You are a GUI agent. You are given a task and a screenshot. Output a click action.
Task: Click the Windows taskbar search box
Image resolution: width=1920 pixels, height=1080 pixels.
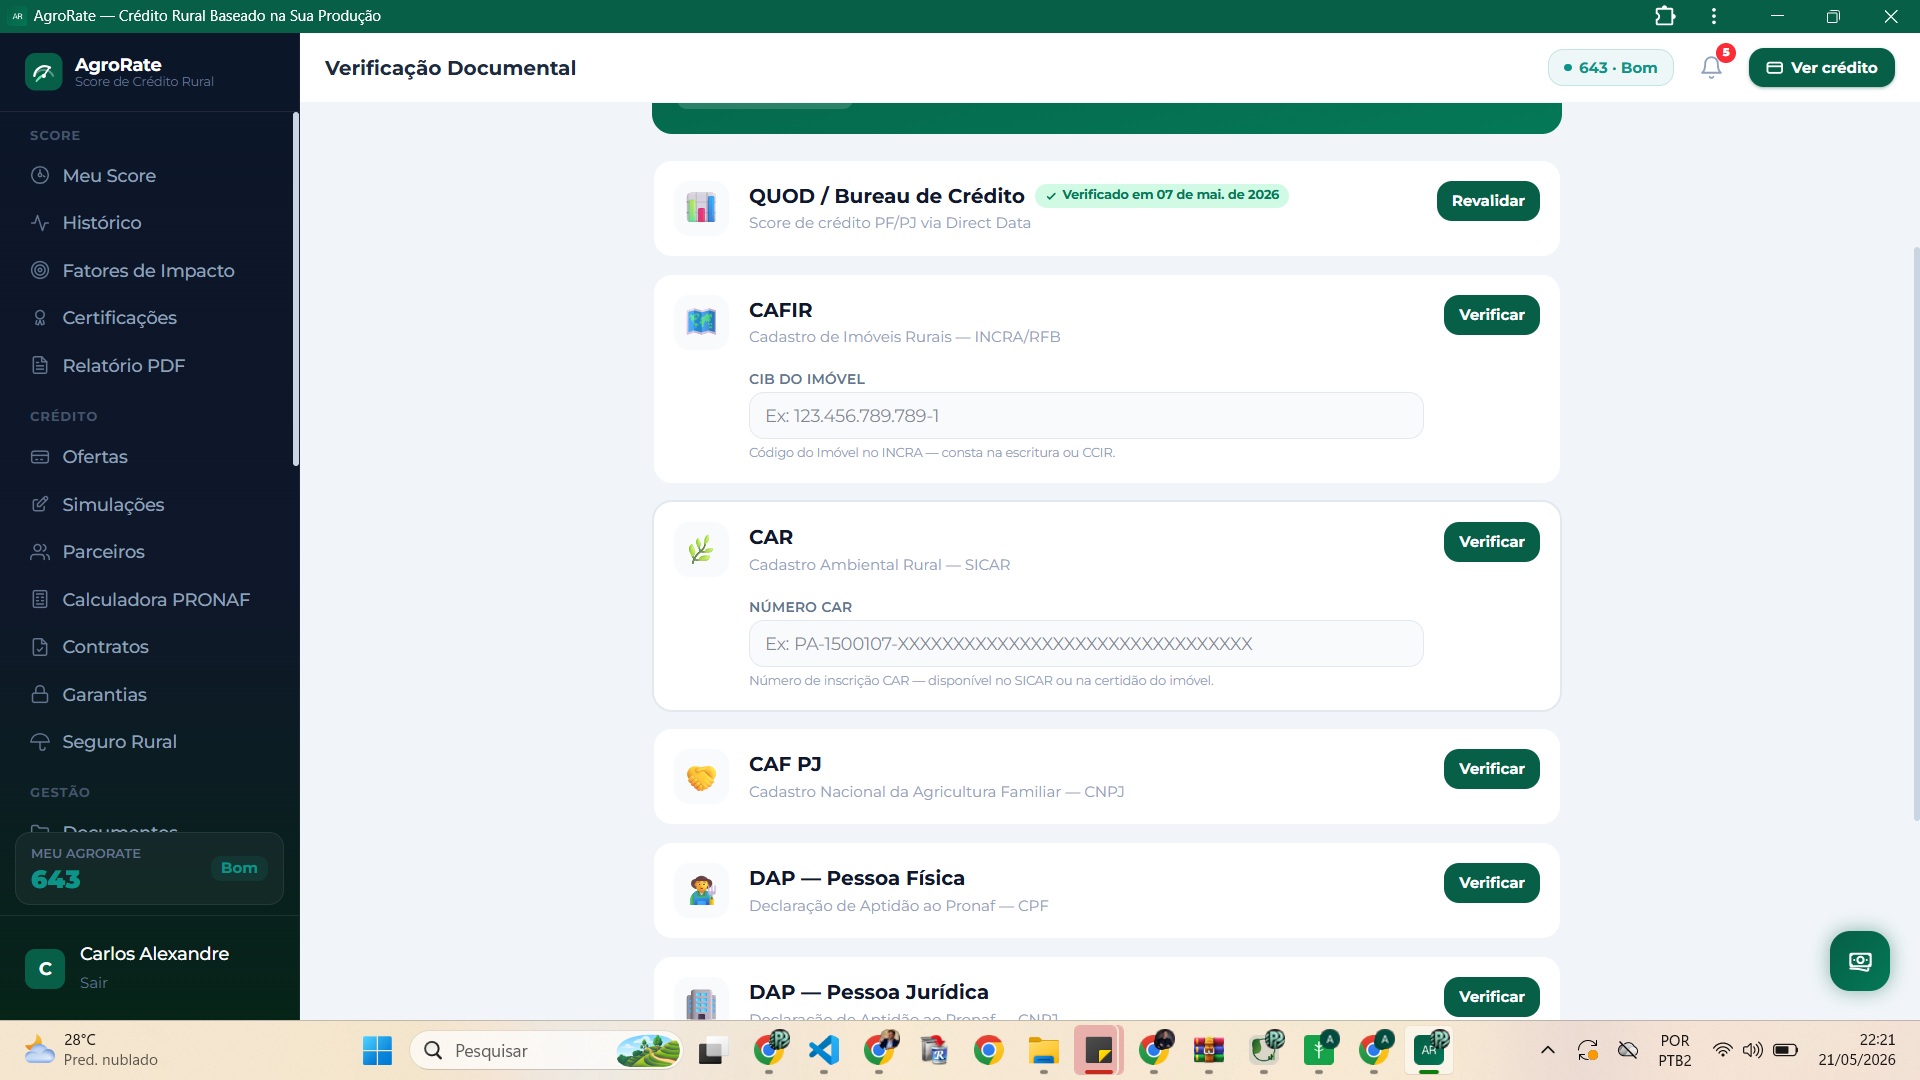click(x=546, y=1050)
